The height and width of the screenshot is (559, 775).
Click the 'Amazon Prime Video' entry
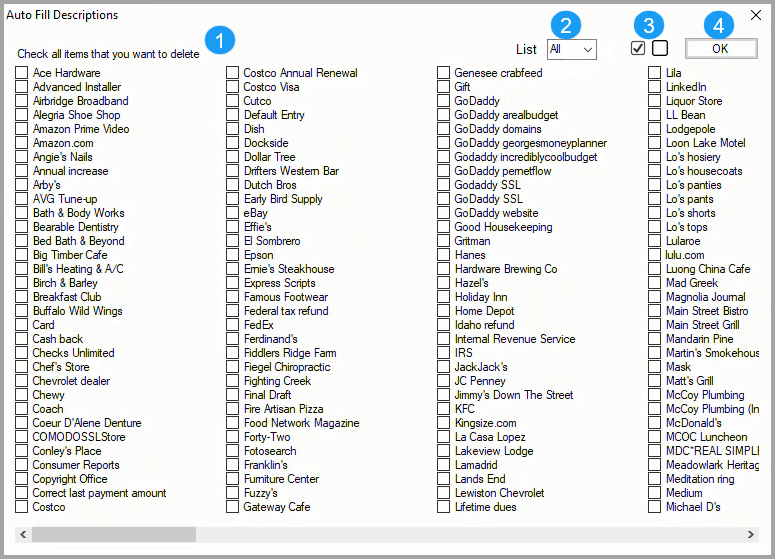tap(81, 129)
